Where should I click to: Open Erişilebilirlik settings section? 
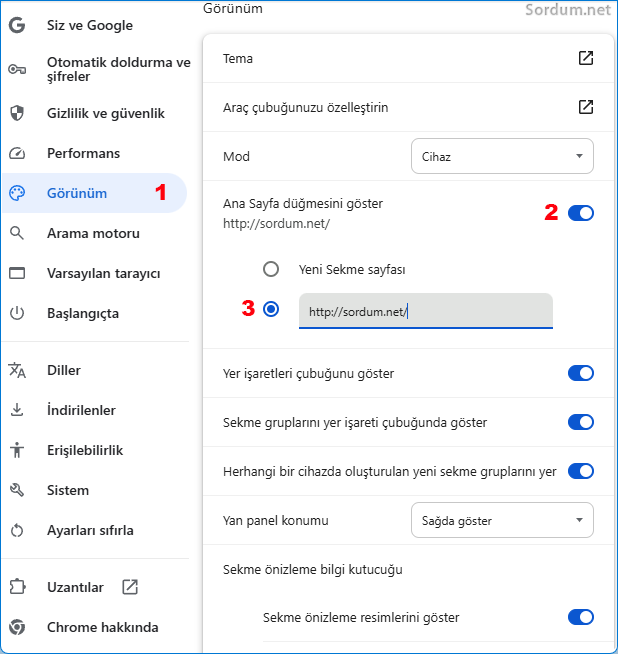(x=95, y=450)
